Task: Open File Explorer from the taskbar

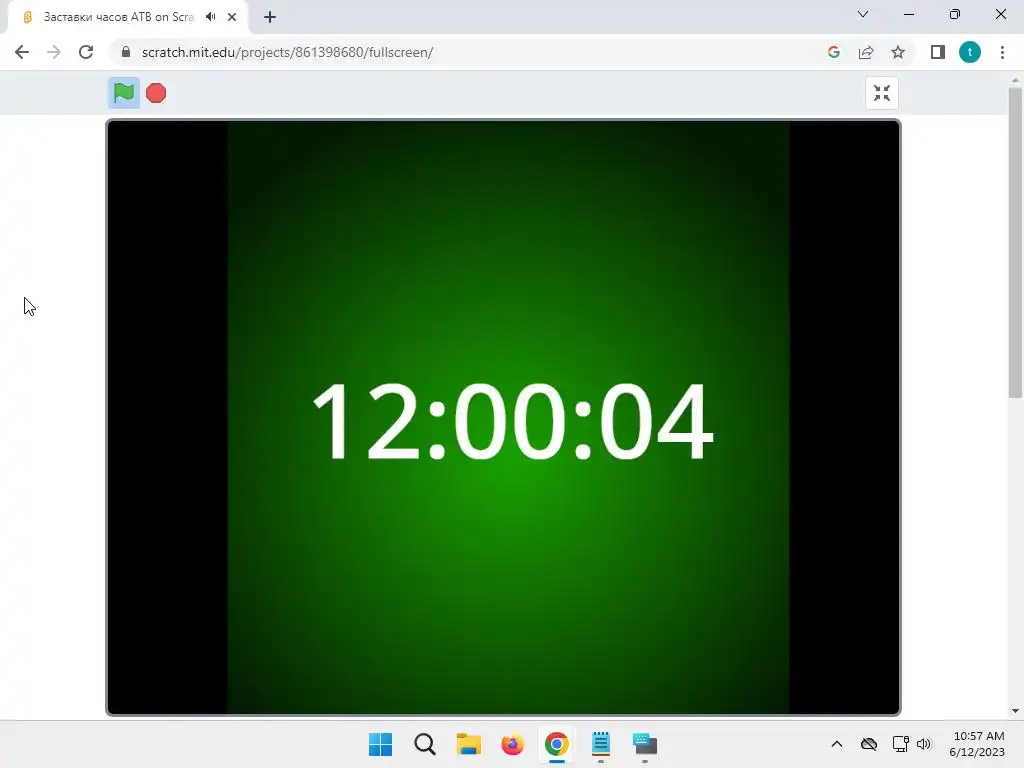Action: coord(468,744)
